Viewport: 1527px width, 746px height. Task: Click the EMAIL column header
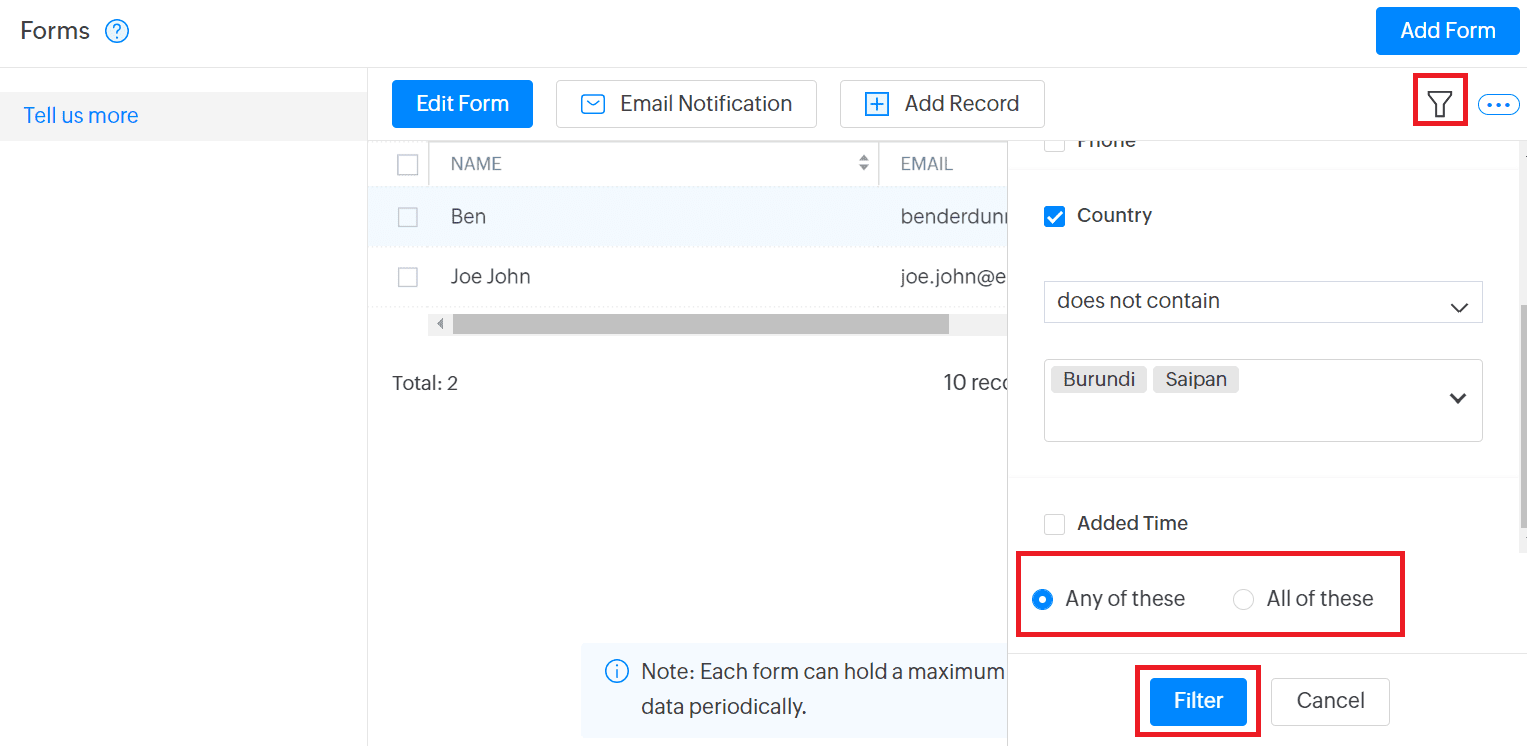click(x=927, y=164)
